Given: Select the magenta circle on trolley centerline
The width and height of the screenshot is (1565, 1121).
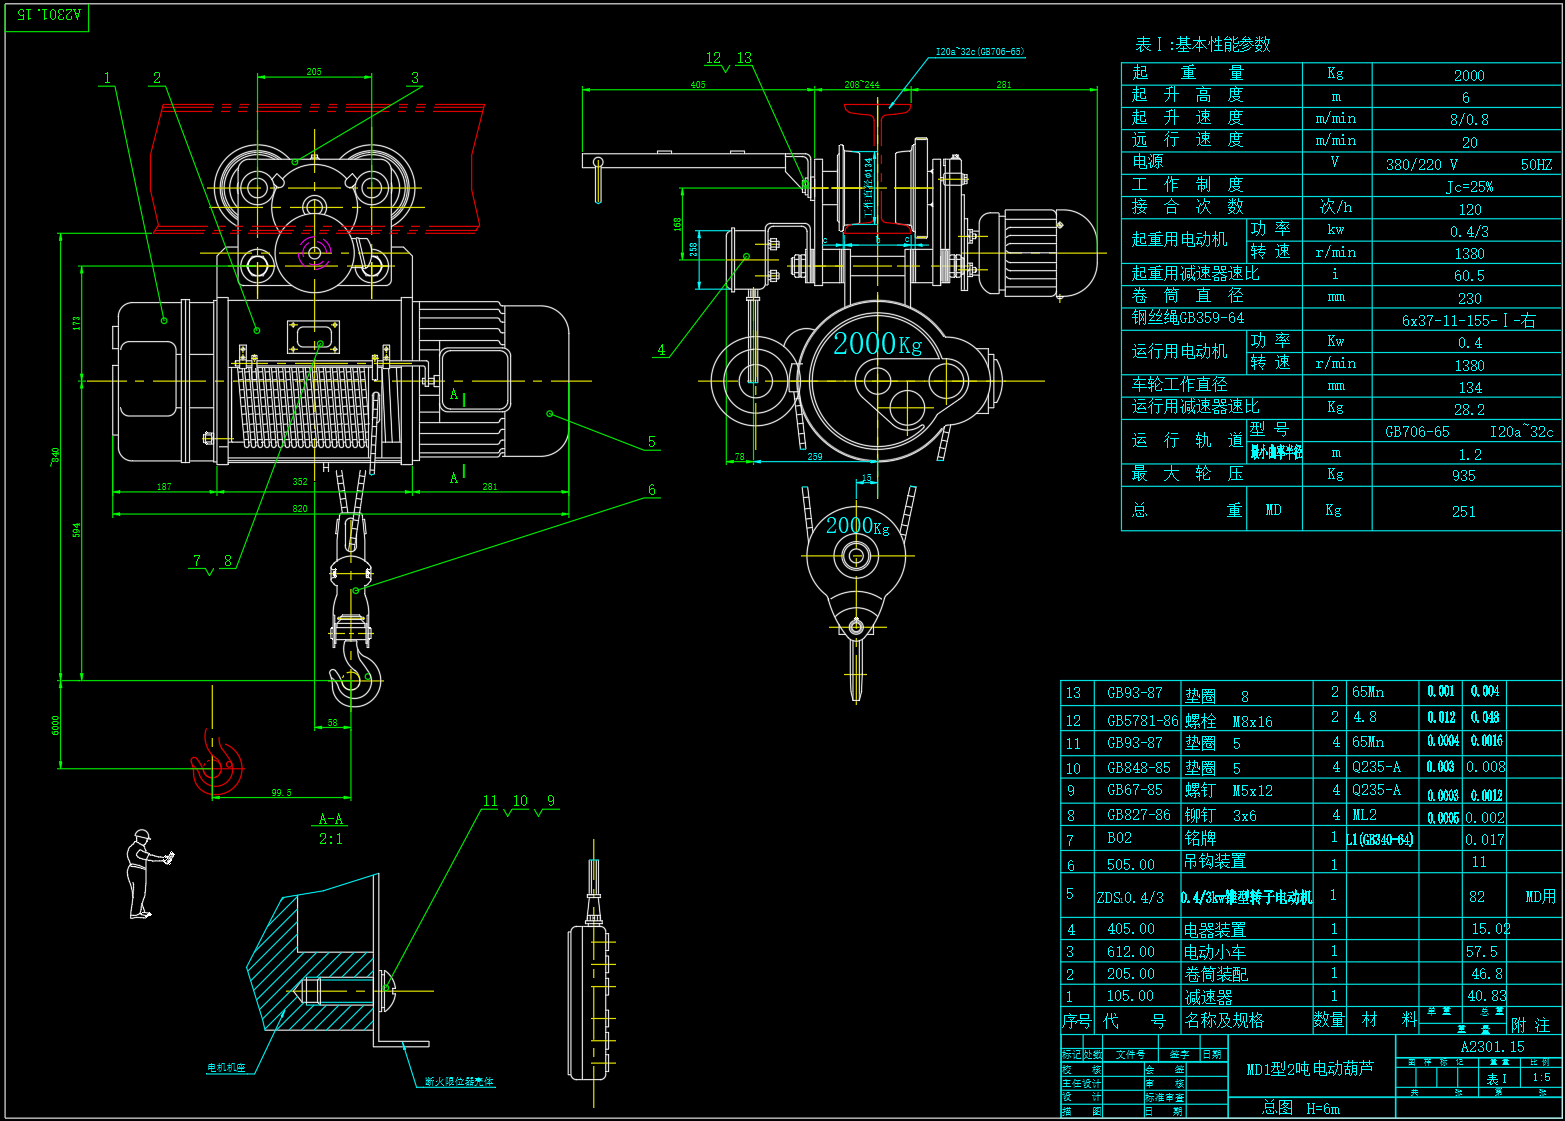Looking at the screenshot, I should [x=314, y=251].
